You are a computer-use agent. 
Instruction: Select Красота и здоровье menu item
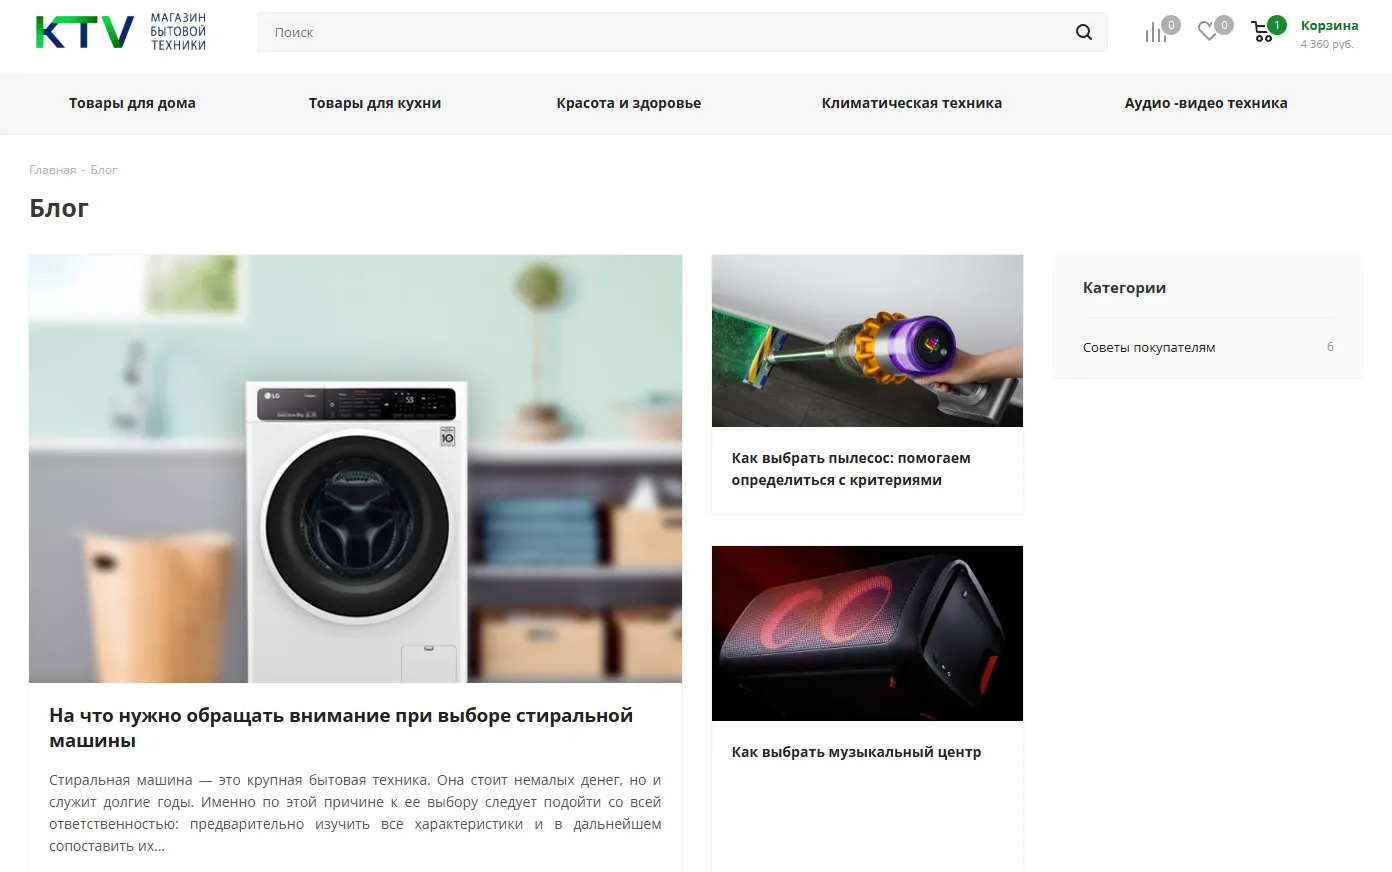pos(628,103)
